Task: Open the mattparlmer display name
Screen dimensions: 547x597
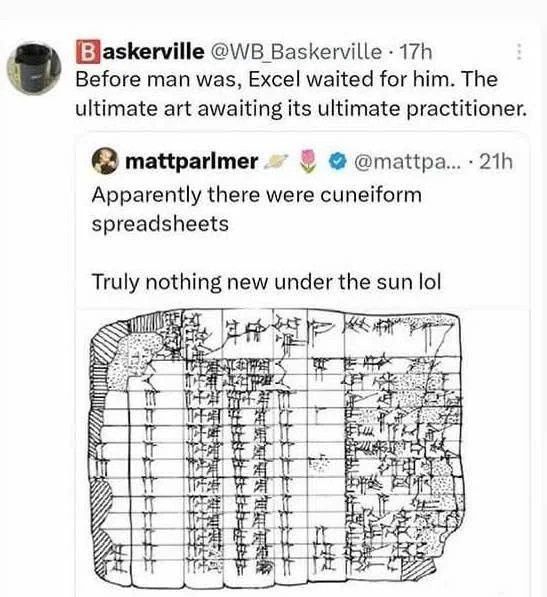Action: [191, 161]
